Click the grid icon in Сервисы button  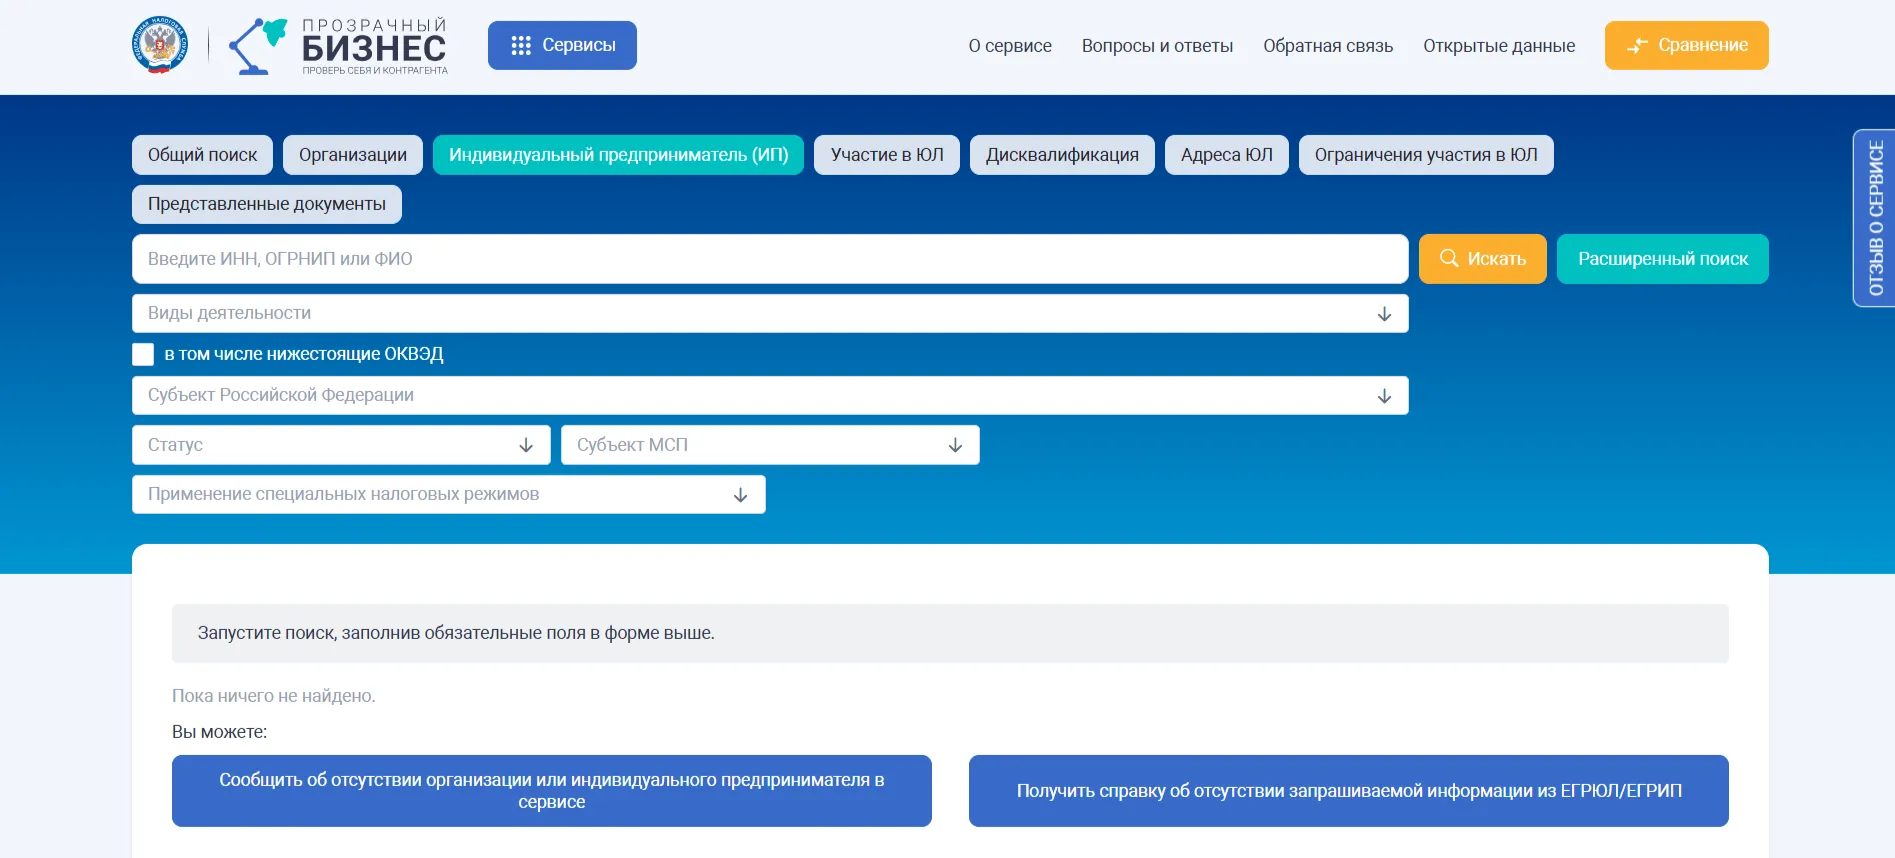point(521,46)
